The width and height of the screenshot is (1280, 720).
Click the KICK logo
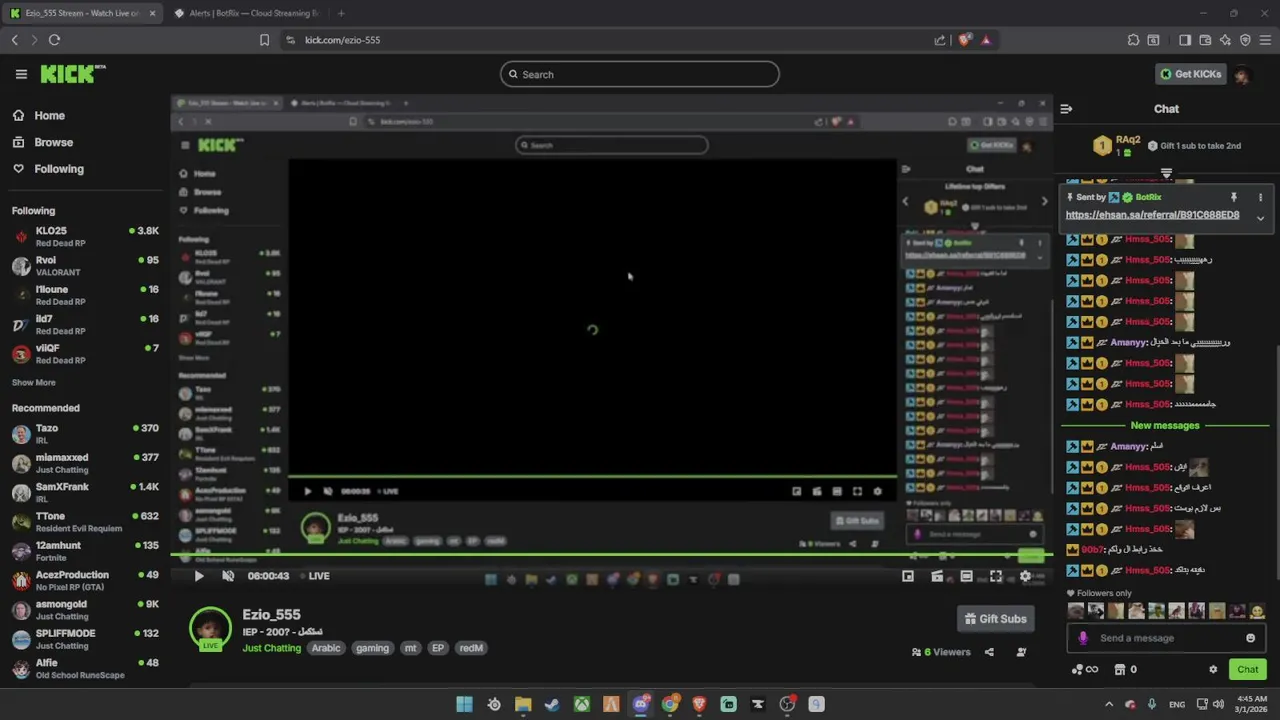coord(72,74)
